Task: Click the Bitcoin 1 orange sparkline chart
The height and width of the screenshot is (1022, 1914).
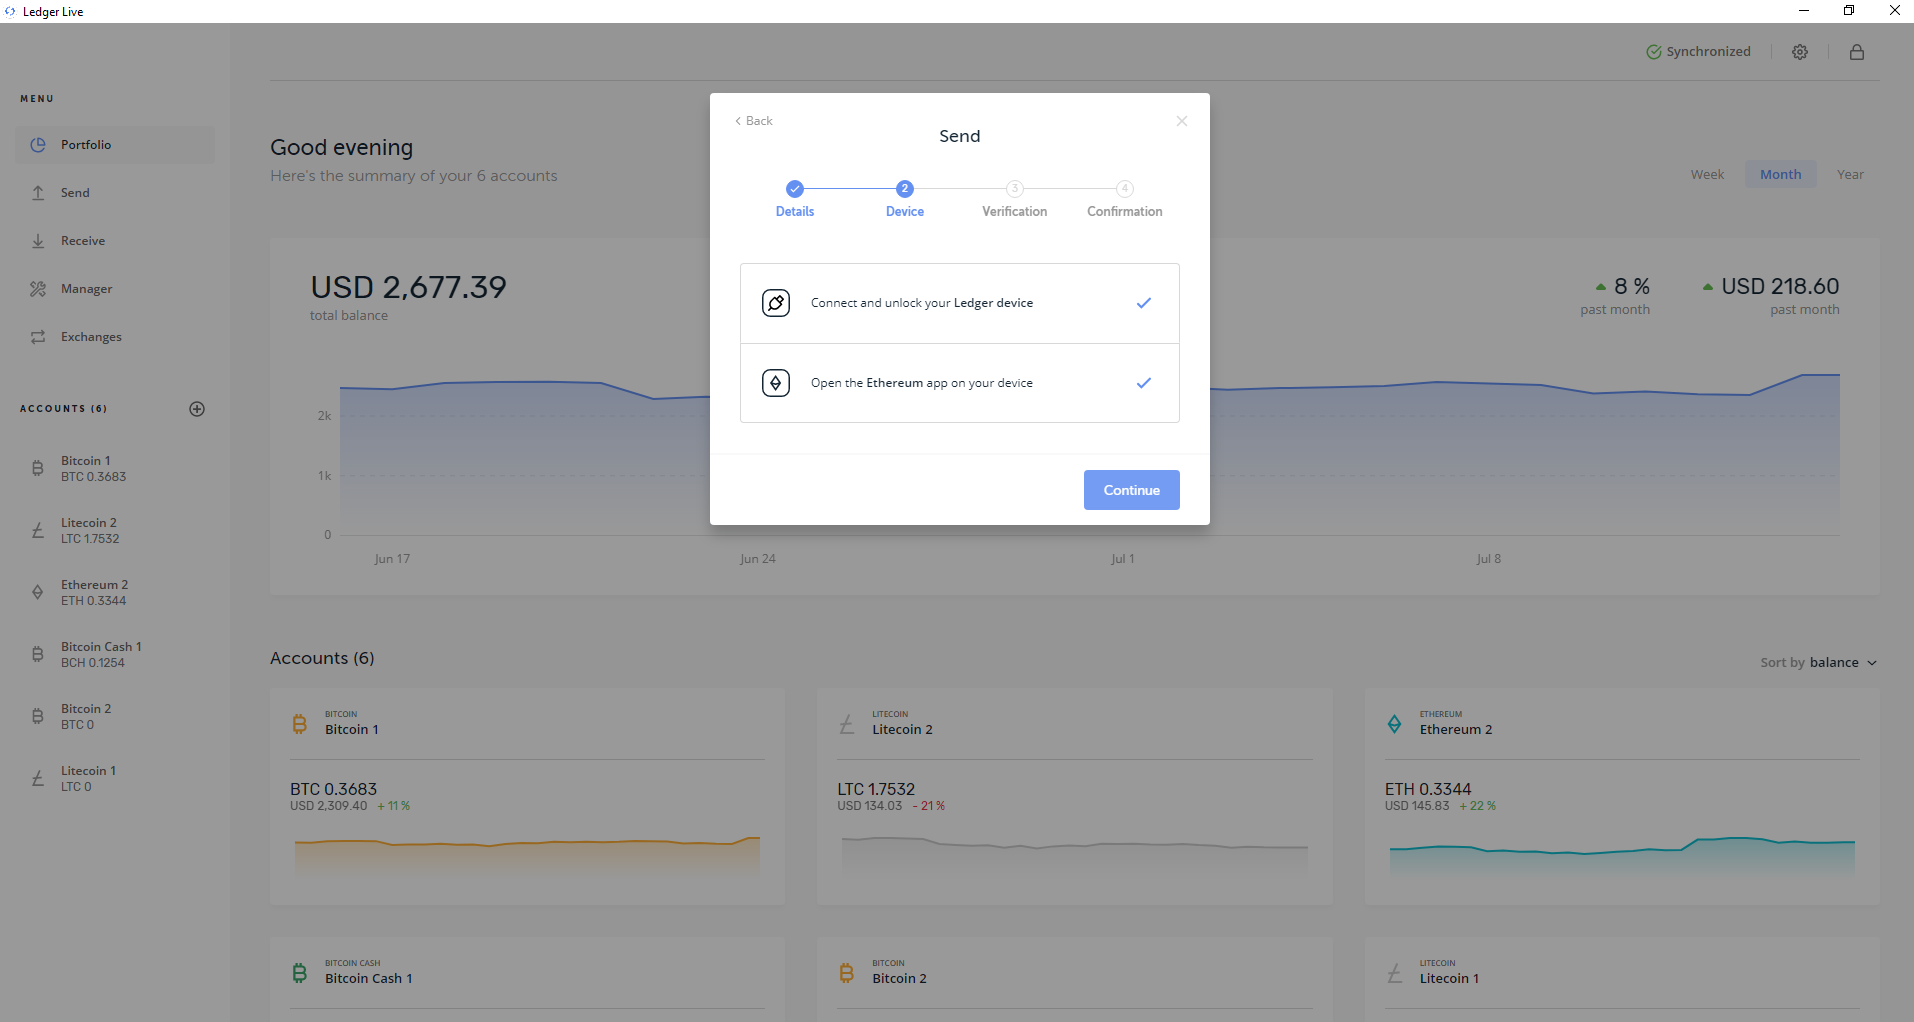Action: pyautogui.click(x=527, y=855)
